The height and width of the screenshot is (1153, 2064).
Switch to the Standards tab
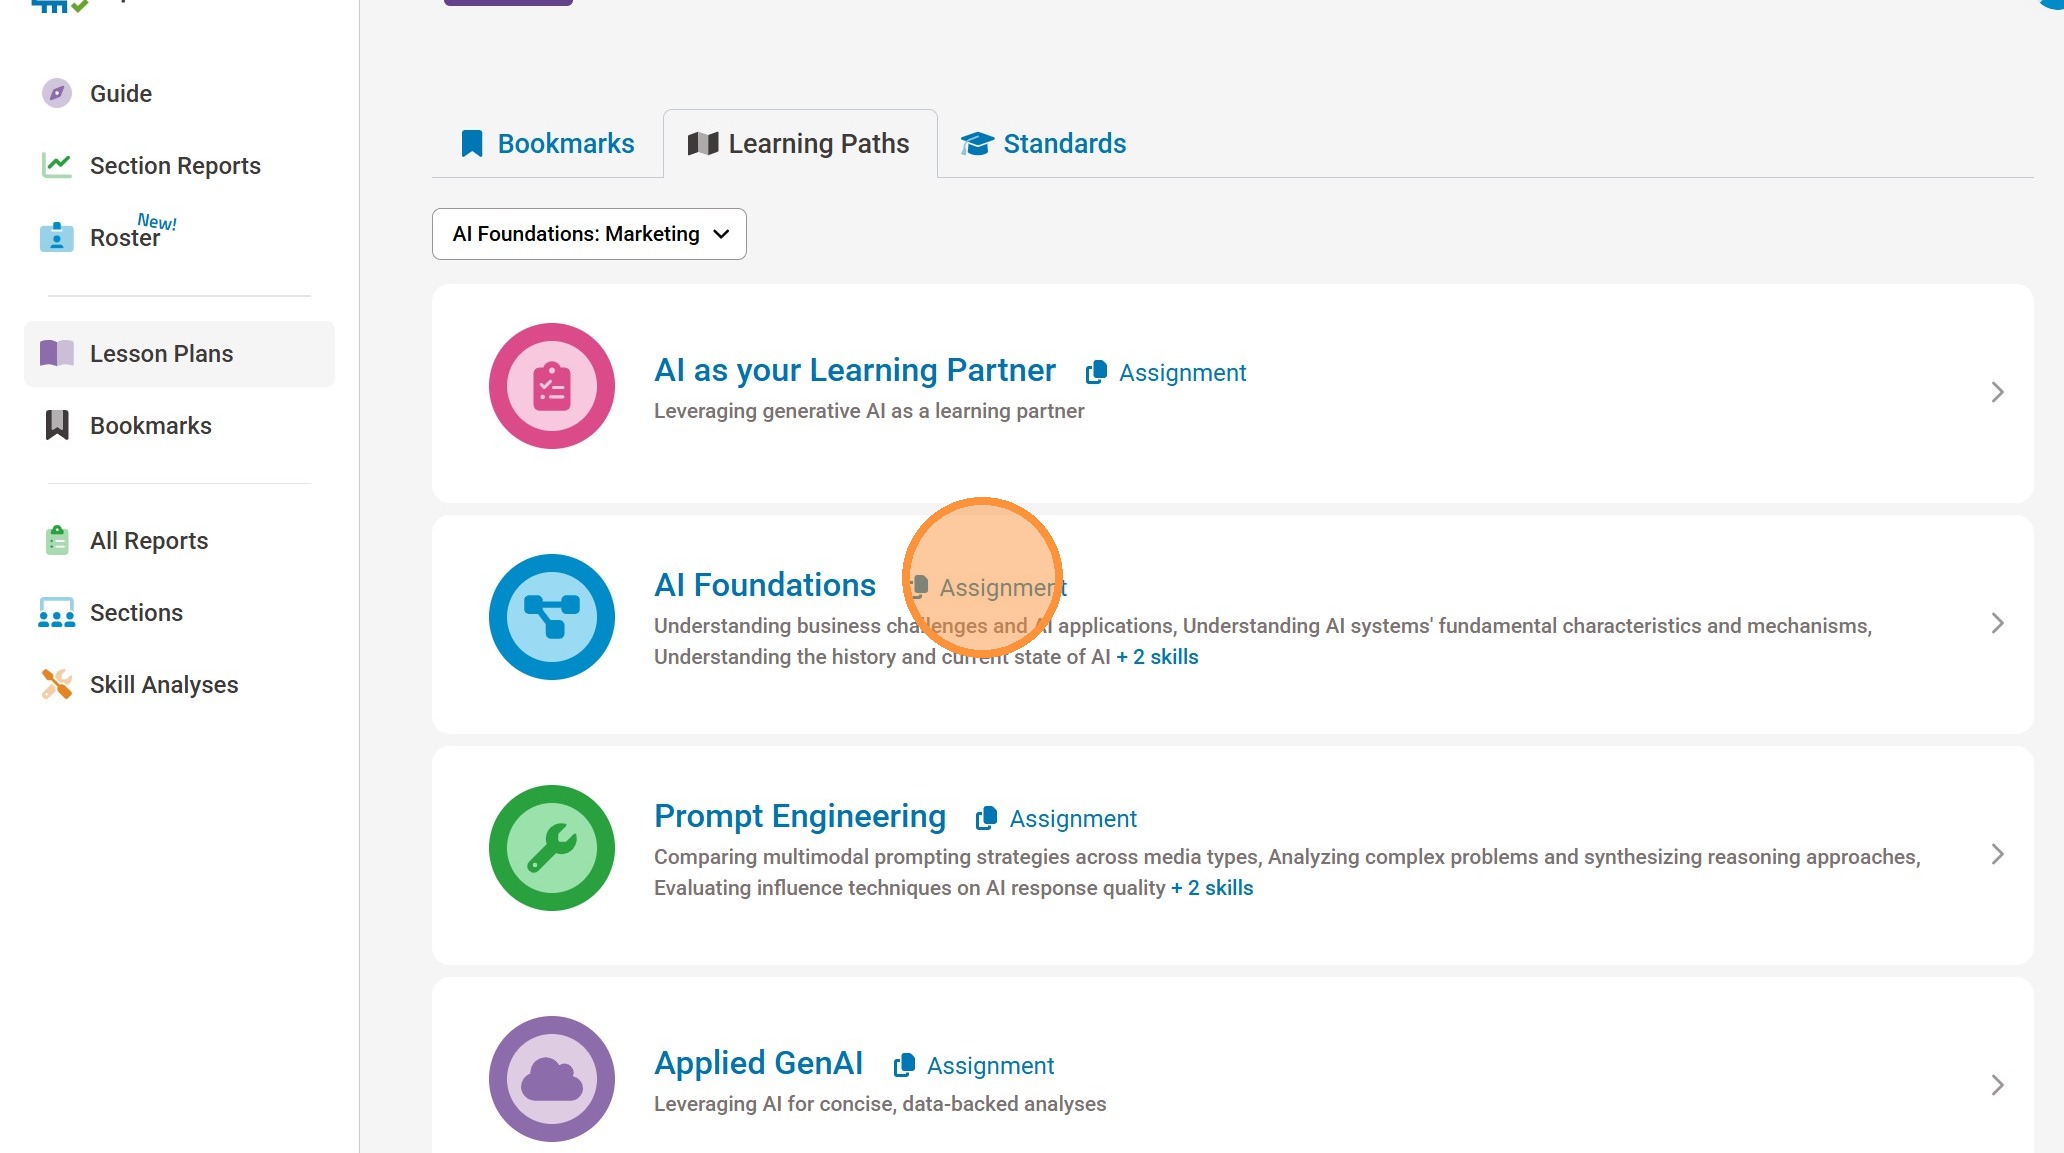(x=1043, y=144)
